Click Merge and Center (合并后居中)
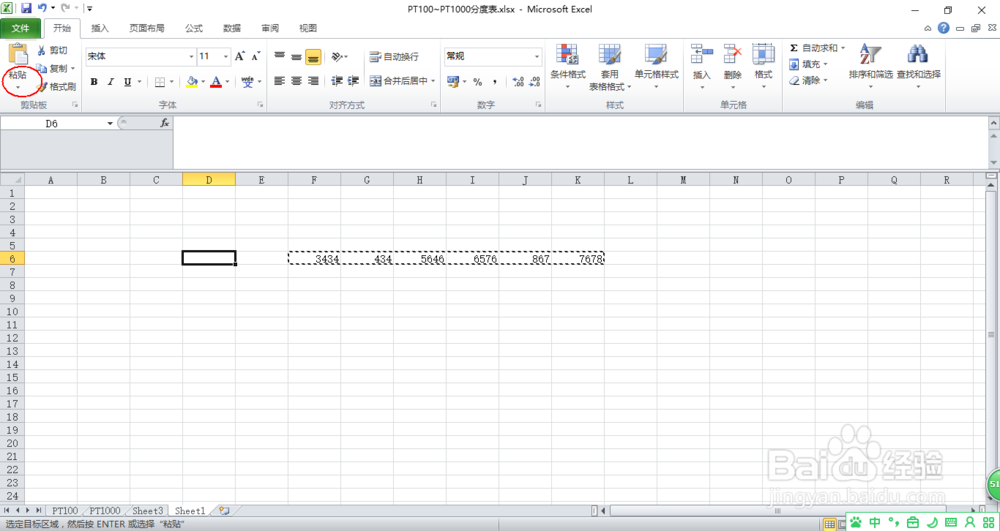The width and height of the screenshot is (1000, 531). point(399,81)
